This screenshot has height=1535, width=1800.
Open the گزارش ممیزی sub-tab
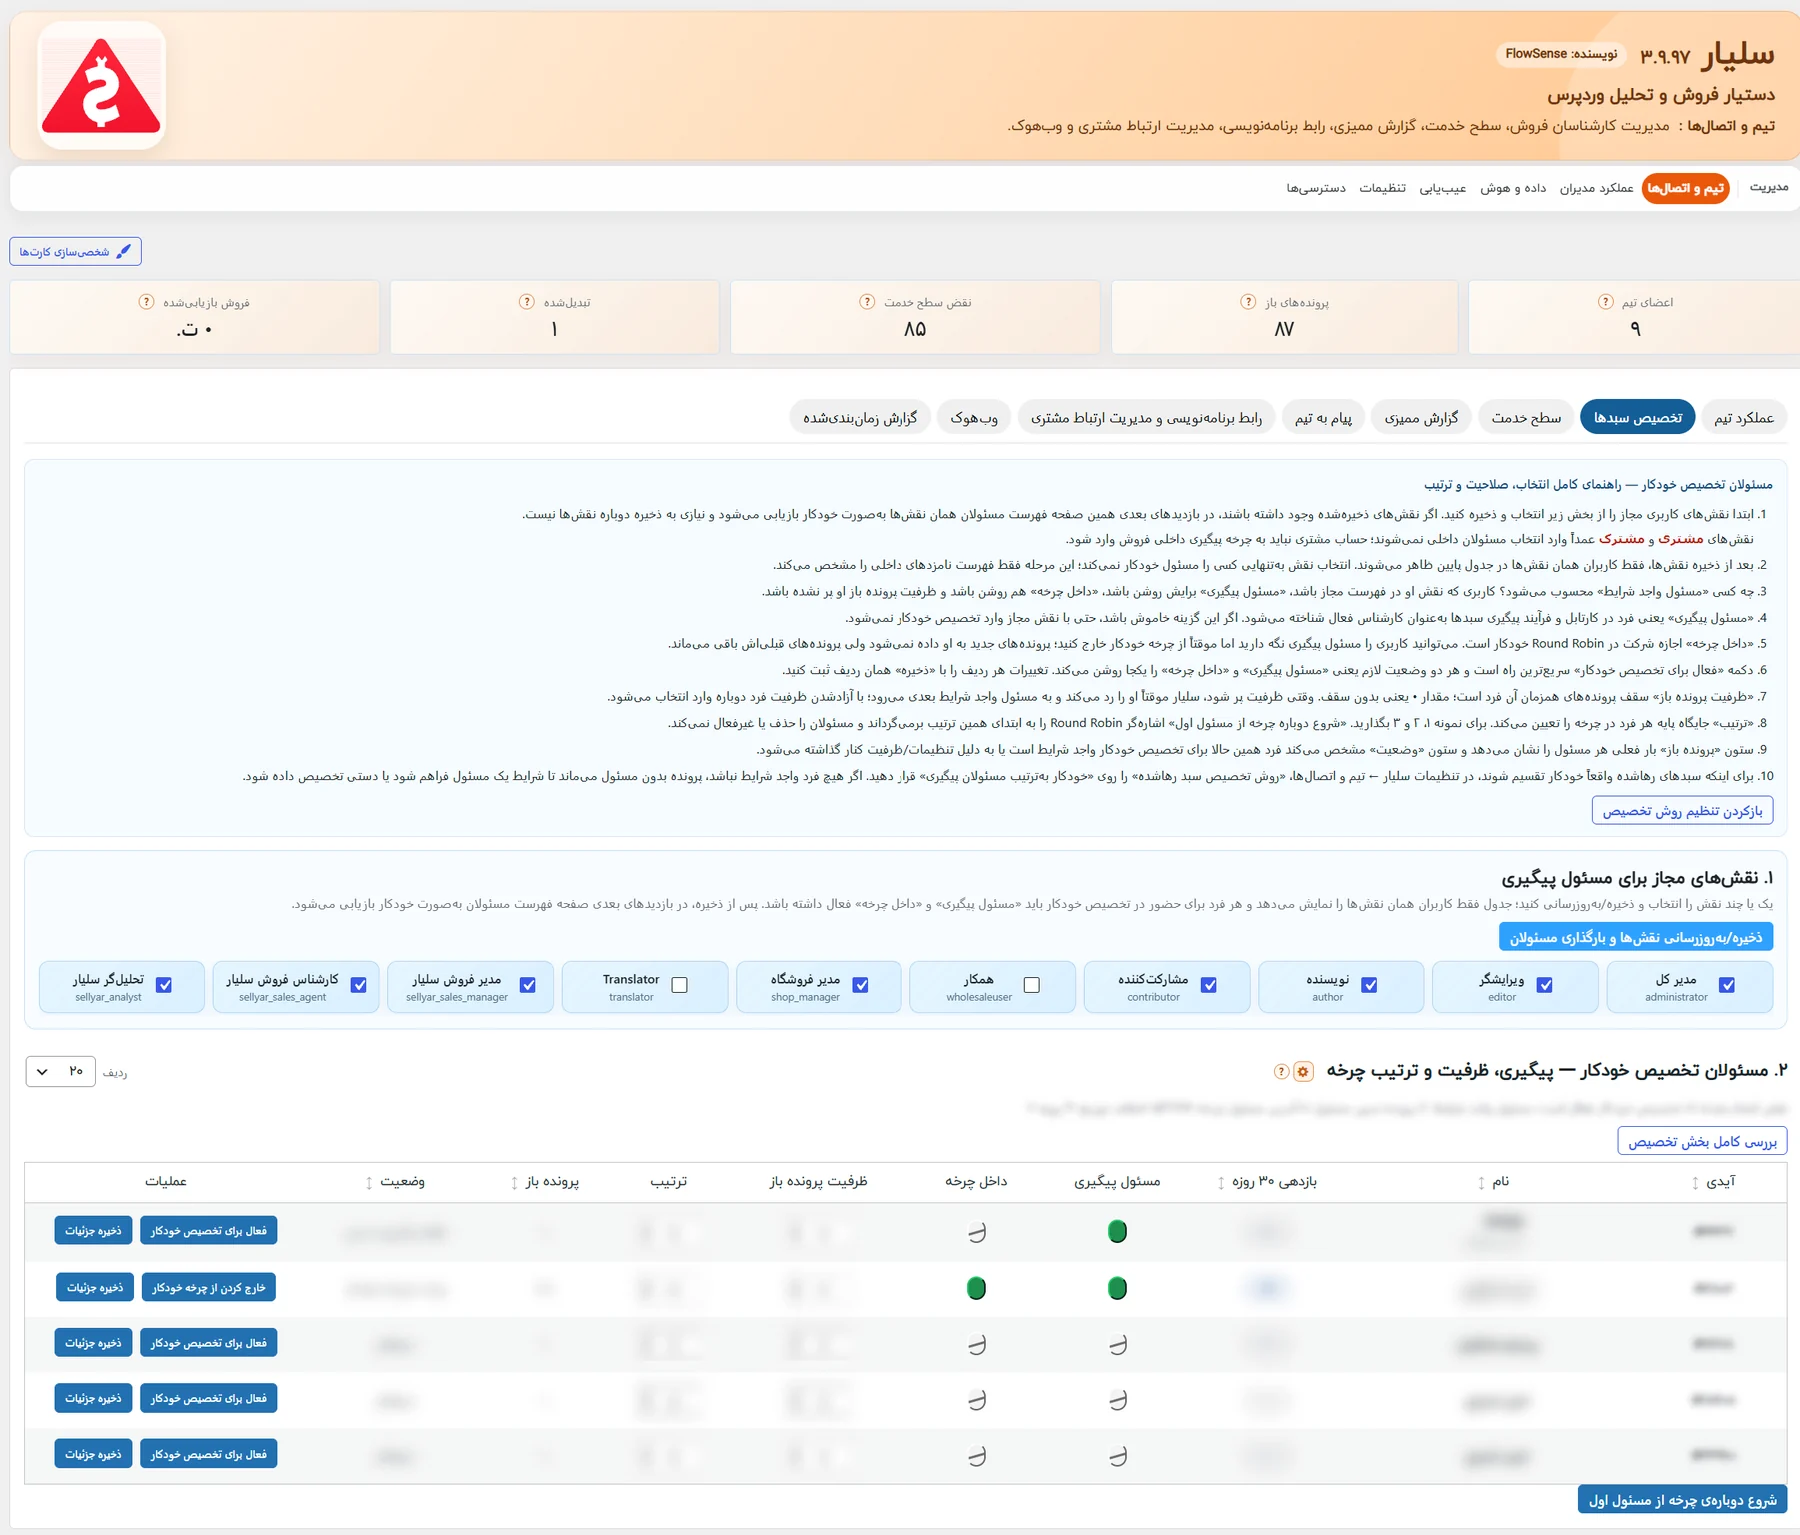pos(1421,418)
